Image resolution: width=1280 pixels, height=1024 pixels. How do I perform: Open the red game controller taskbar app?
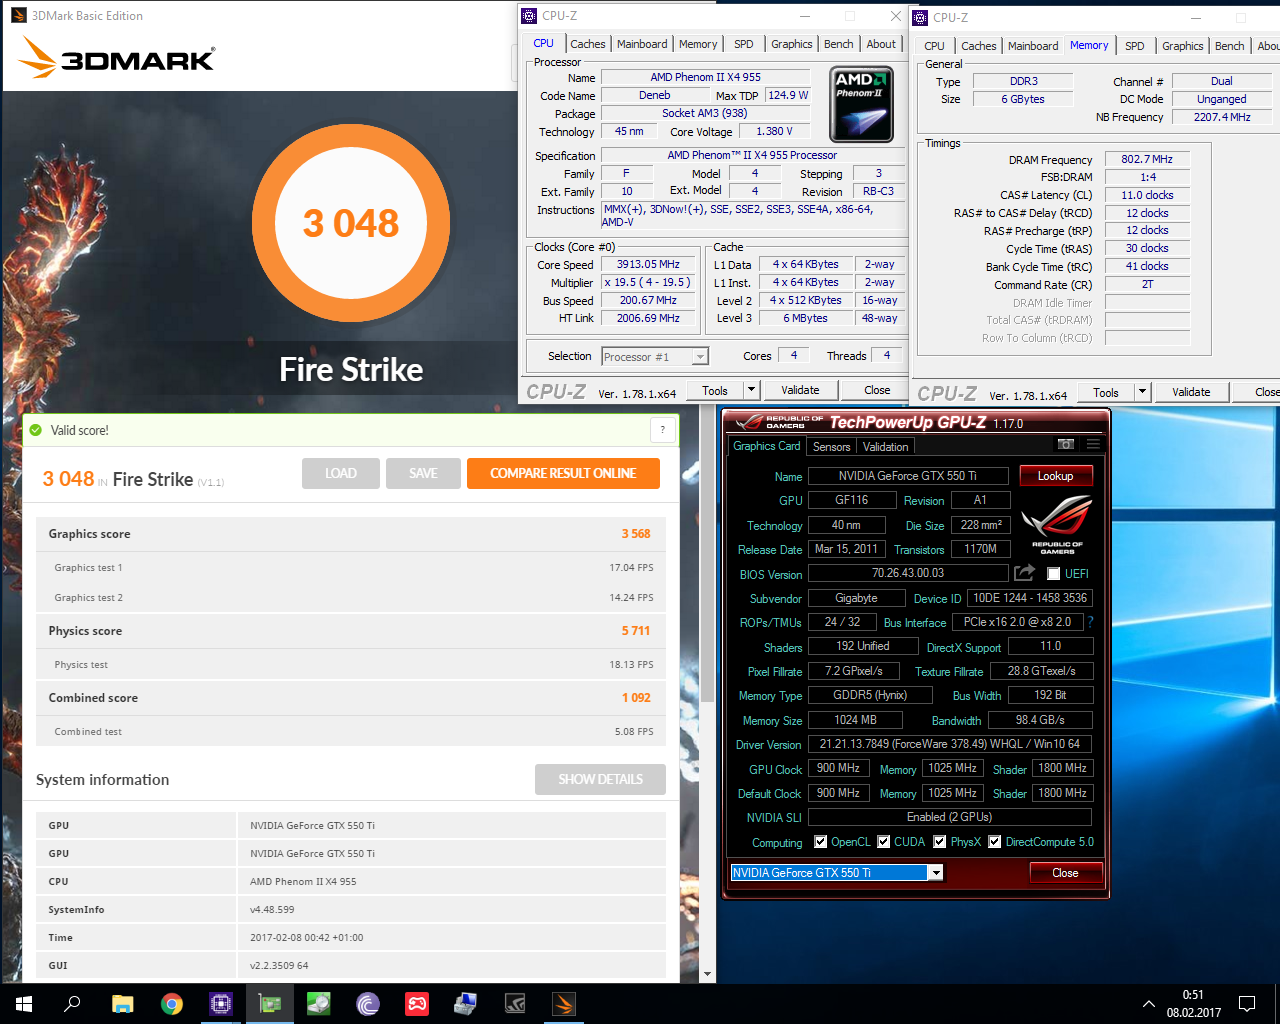click(417, 1004)
